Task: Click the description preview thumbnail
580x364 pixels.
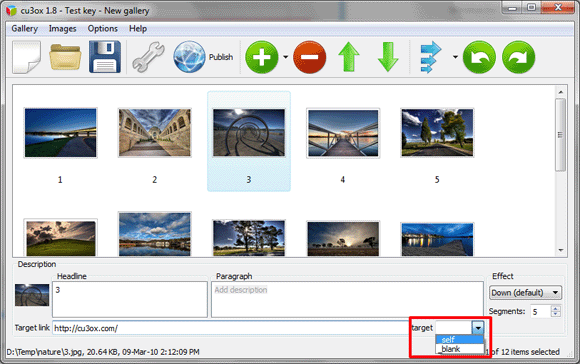Action: [x=32, y=295]
